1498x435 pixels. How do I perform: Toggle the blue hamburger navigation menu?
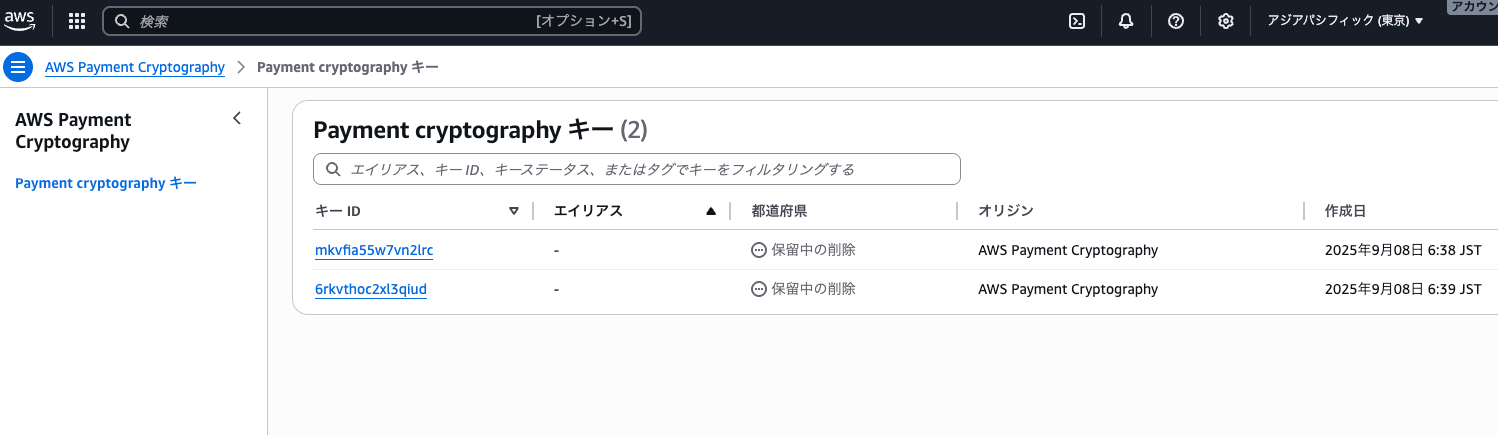coord(18,67)
